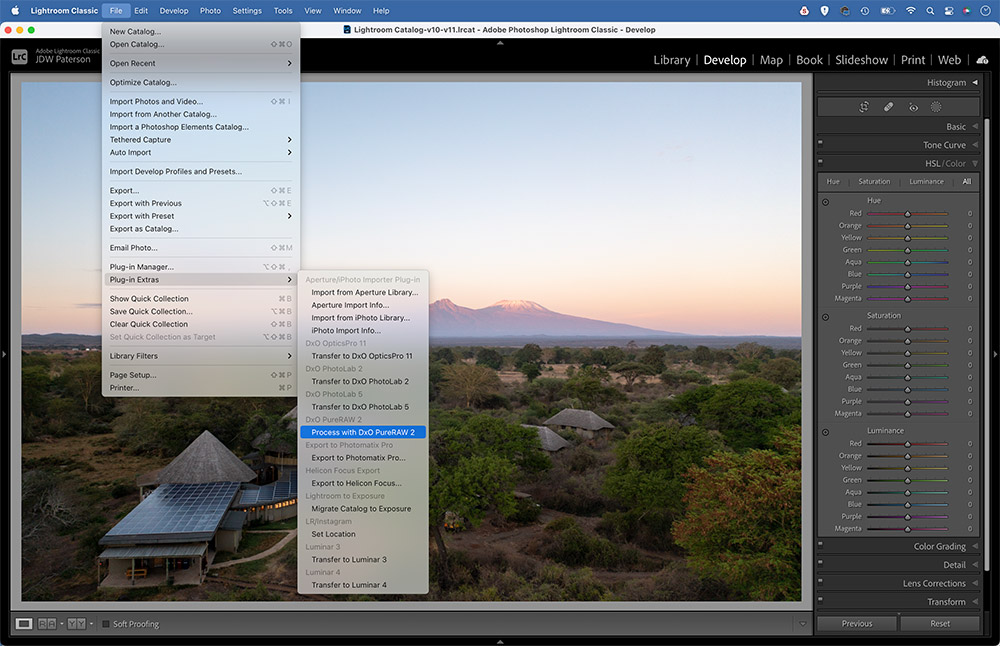Click the clock icon in the menu bar
1000x646 pixels.
coord(985,11)
